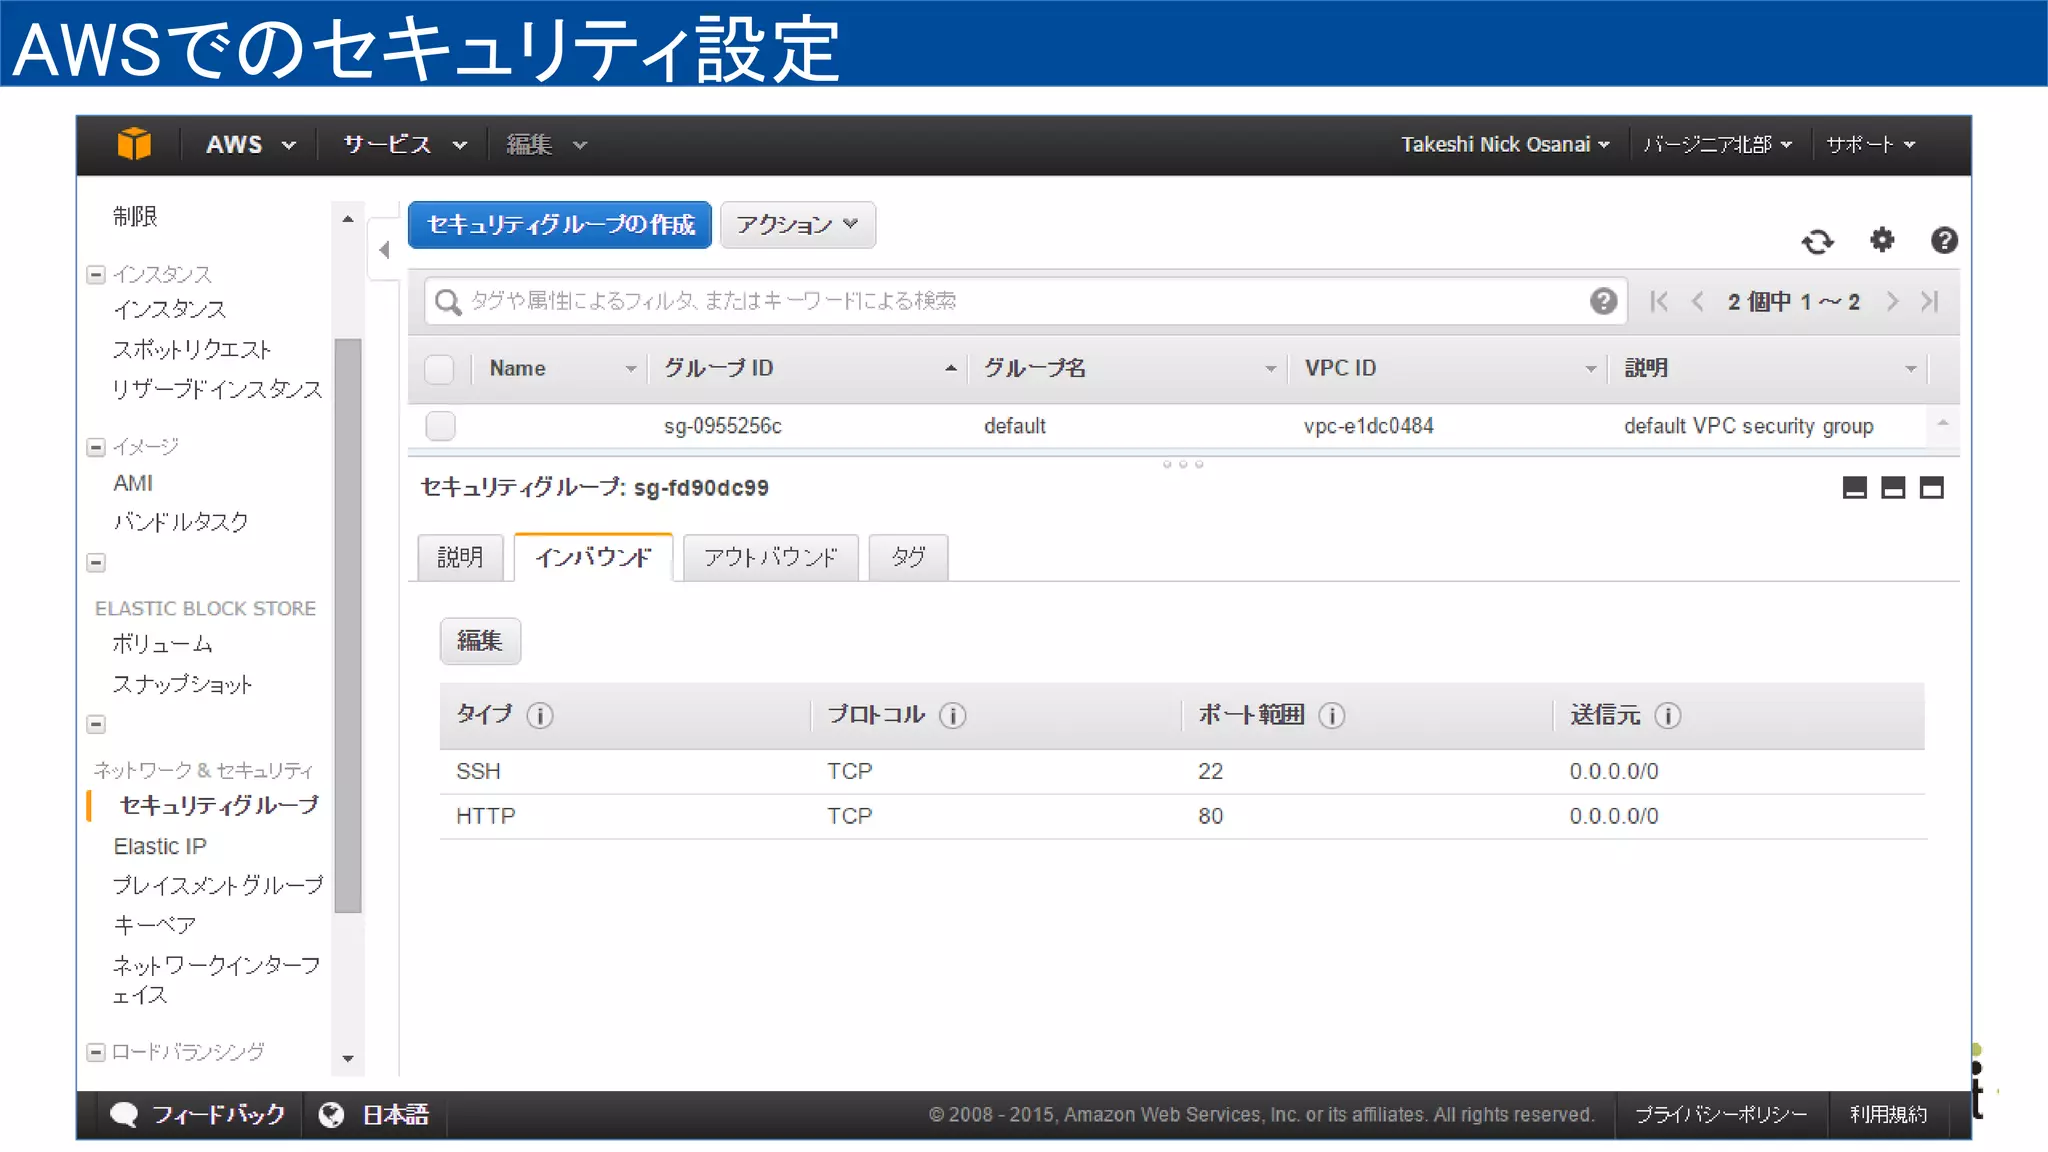
Task: Open the バージニア北部 region dropdown
Action: pos(1718,145)
